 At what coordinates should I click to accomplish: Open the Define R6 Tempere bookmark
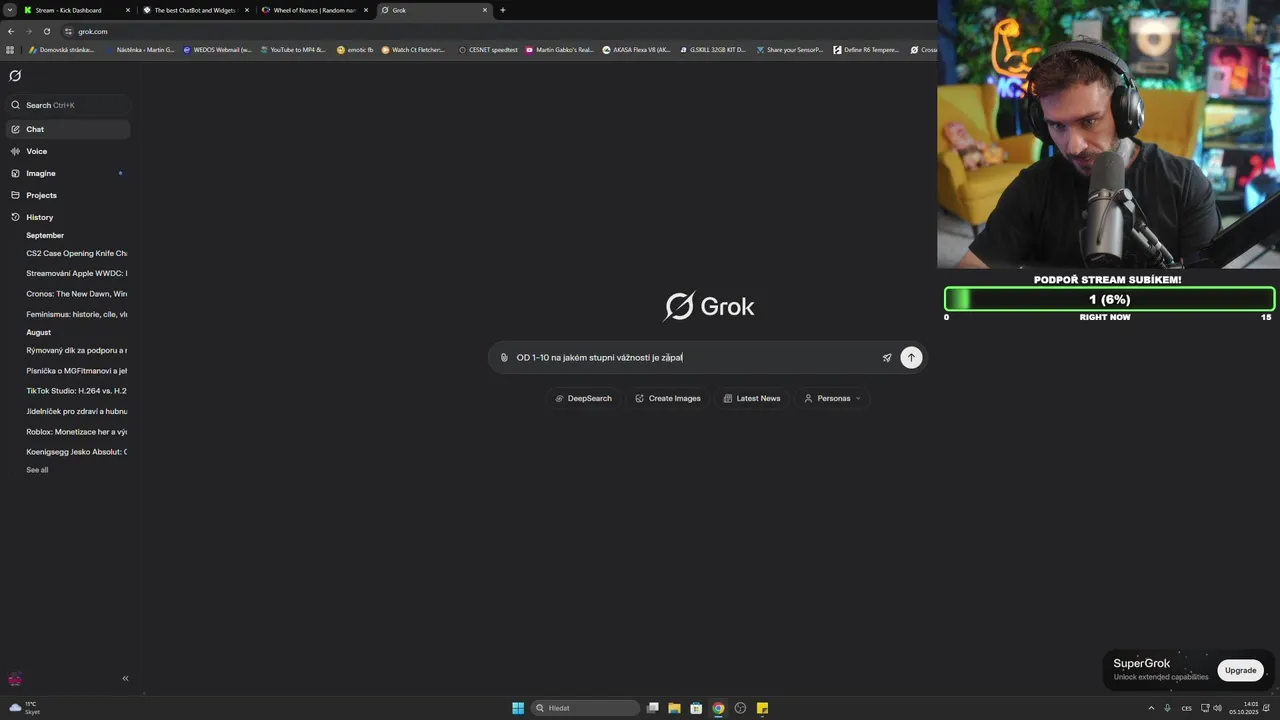(x=866, y=49)
